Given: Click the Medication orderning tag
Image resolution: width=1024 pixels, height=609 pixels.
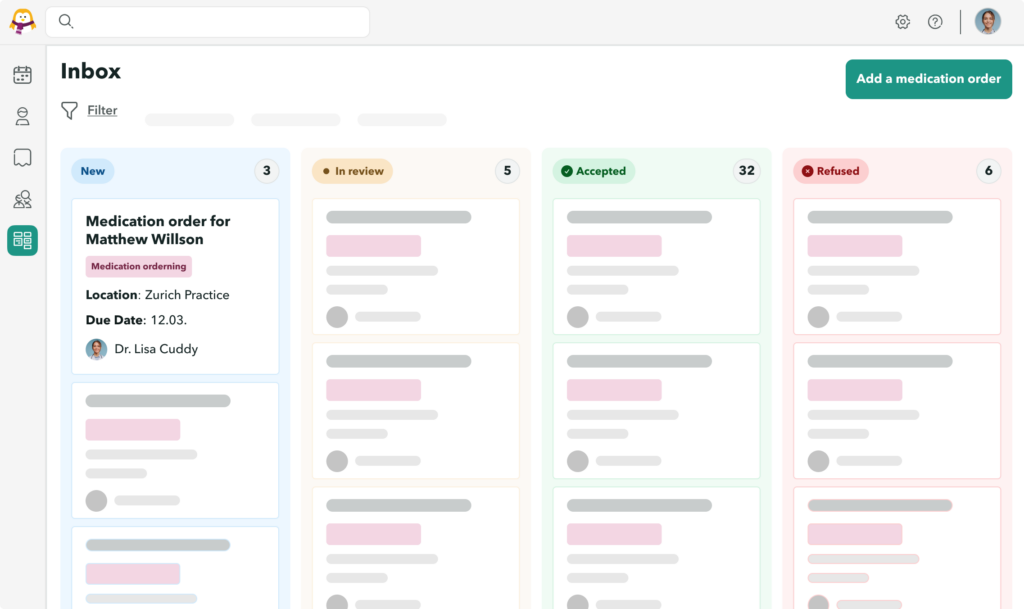Looking at the screenshot, I should (x=138, y=266).
